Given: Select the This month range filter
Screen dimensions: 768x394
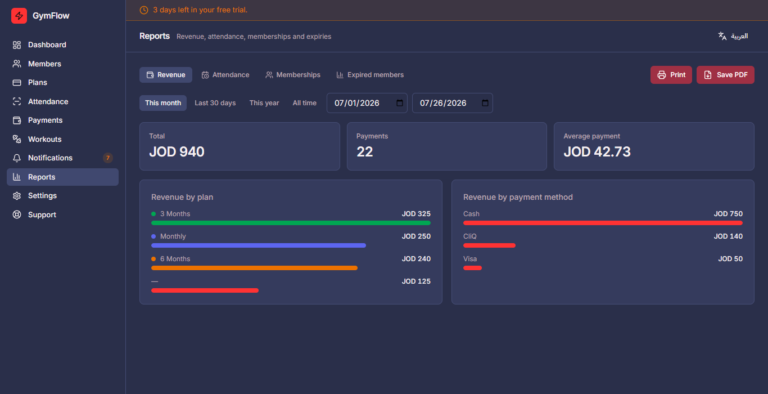Looking at the screenshot, I should click(x=163, y=103).
